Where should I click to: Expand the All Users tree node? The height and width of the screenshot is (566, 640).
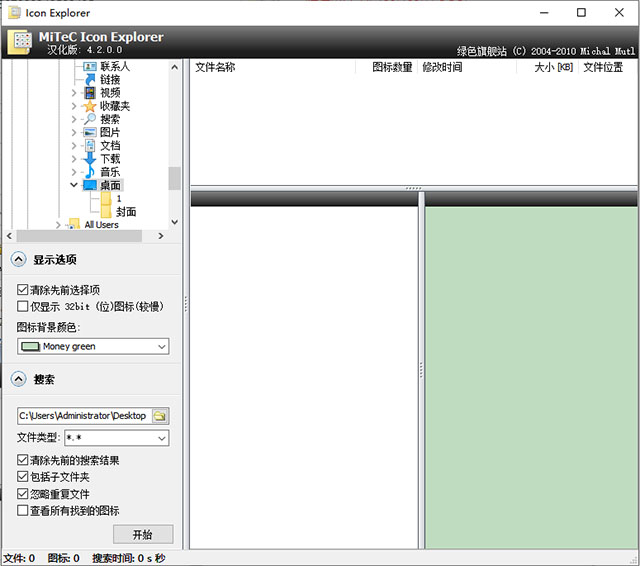(58, 225)
